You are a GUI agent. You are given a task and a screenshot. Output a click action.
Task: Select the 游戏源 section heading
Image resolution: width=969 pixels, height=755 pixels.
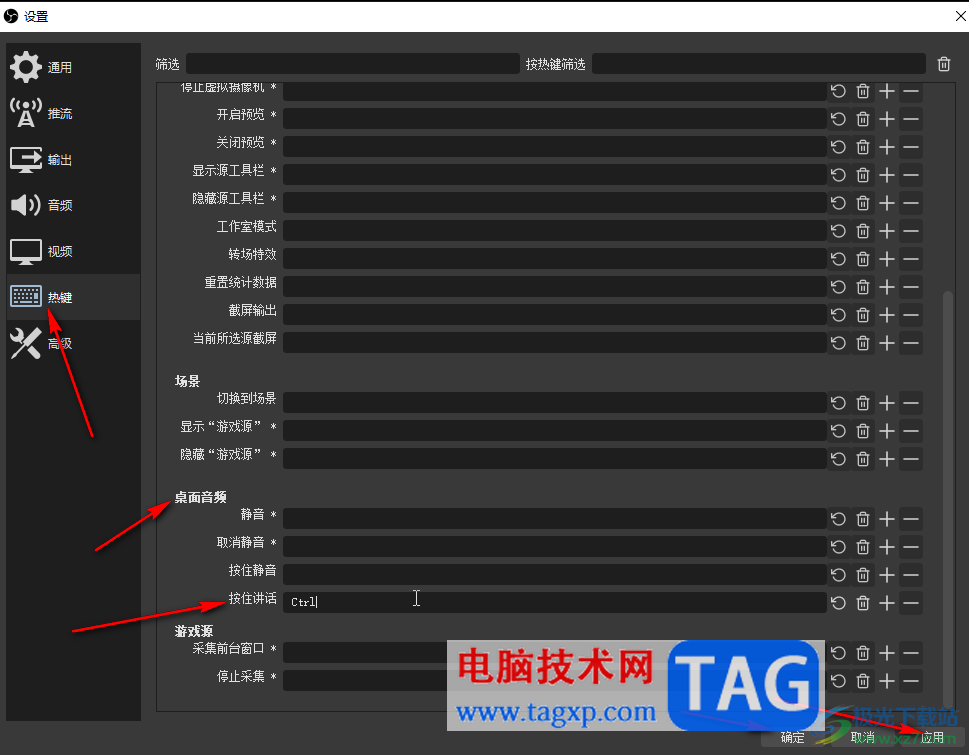pyautogui.click(x=193, y=631)
